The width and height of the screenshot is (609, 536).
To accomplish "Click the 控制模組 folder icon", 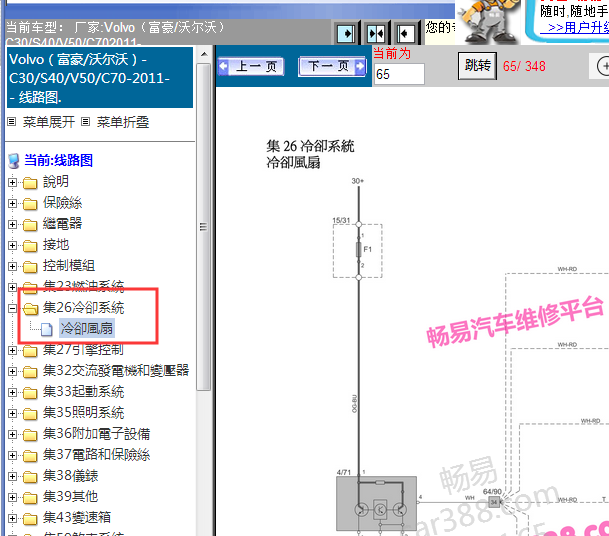I will (x=30, y=266).
